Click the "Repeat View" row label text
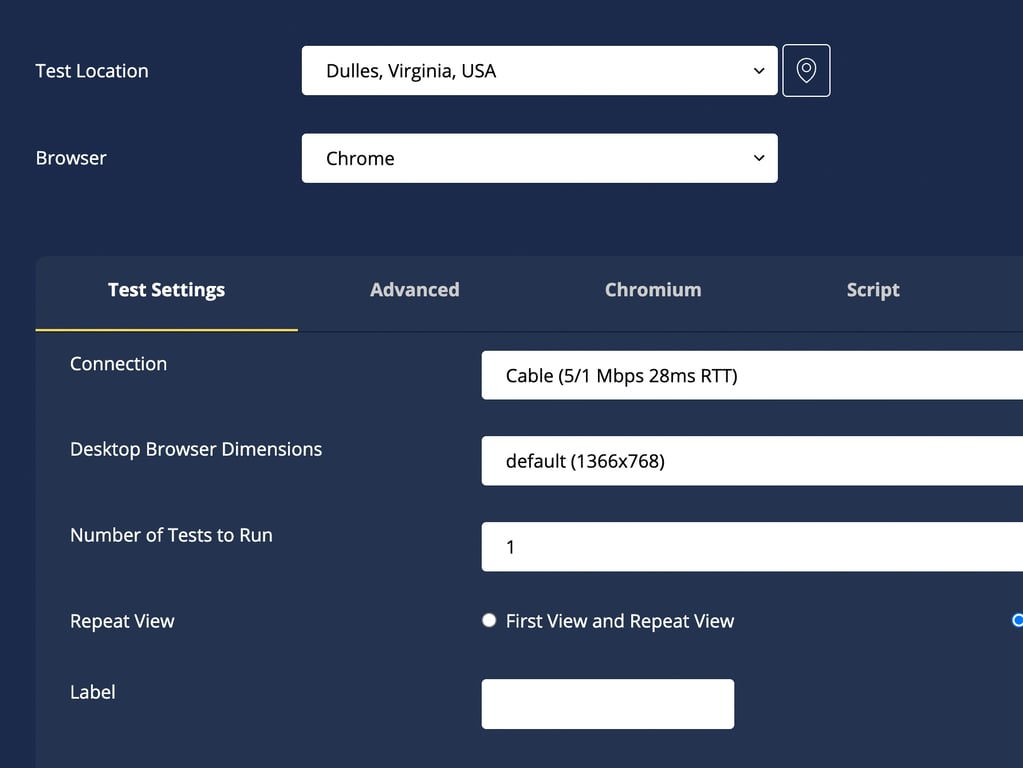 click(122, 621)
